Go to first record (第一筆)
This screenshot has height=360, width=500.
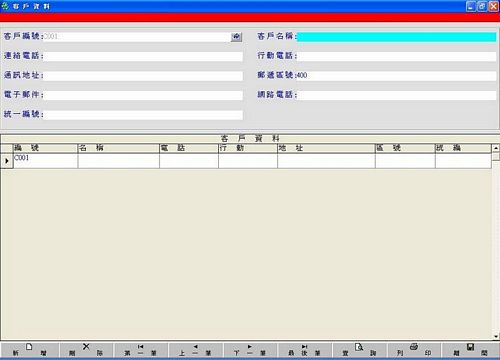[x=140, y=350]
